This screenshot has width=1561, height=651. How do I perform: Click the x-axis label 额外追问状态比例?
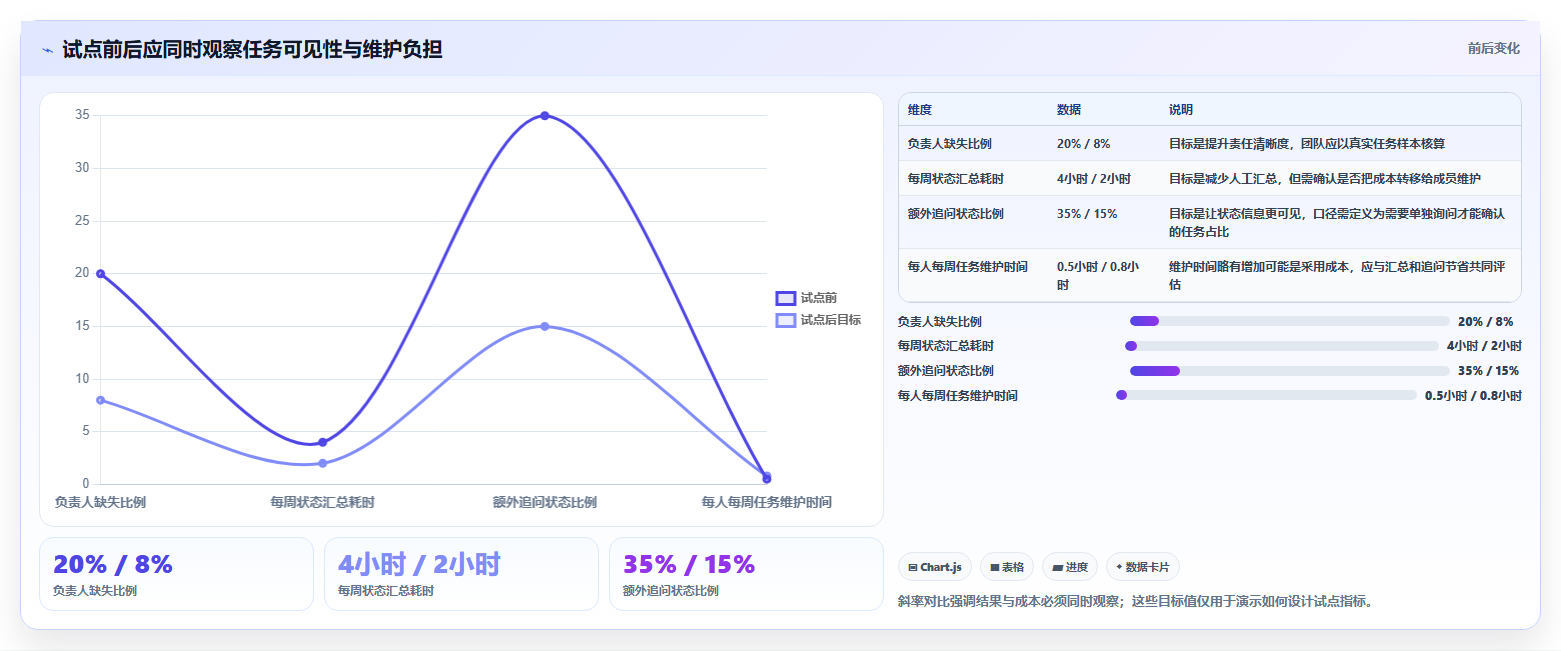coord(545,502)
